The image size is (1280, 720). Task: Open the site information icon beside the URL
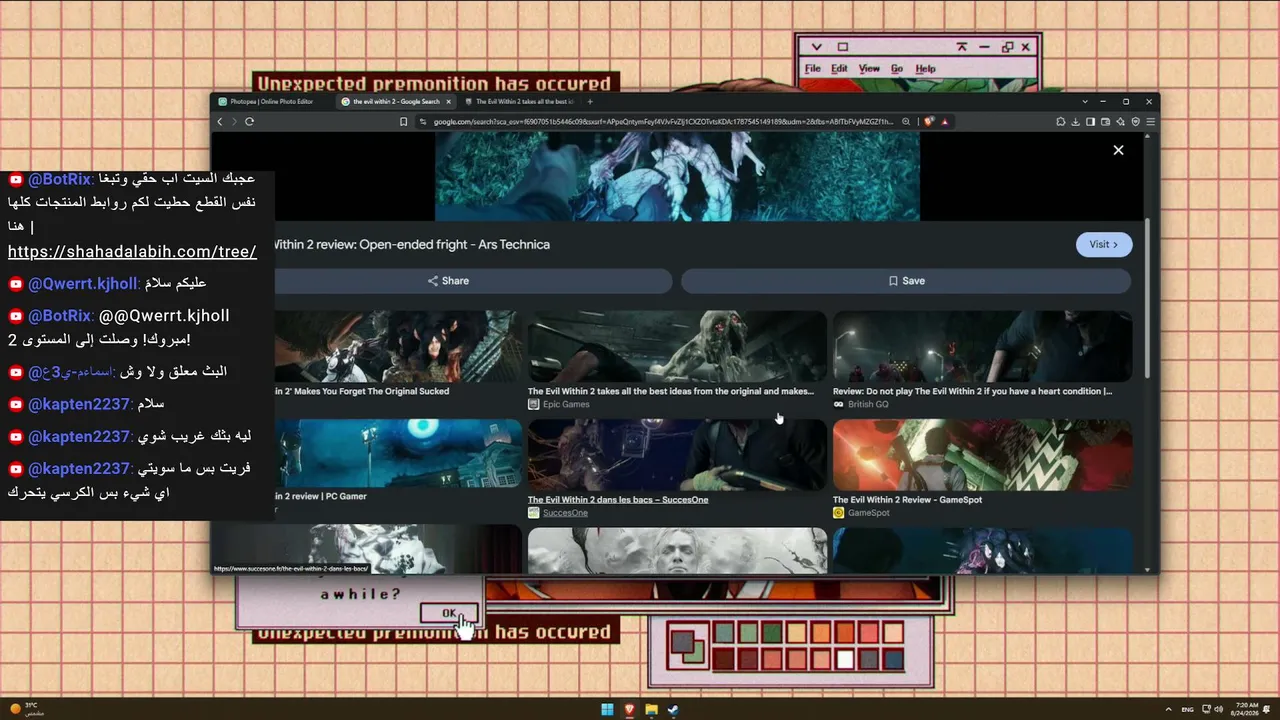pos(424,121)
